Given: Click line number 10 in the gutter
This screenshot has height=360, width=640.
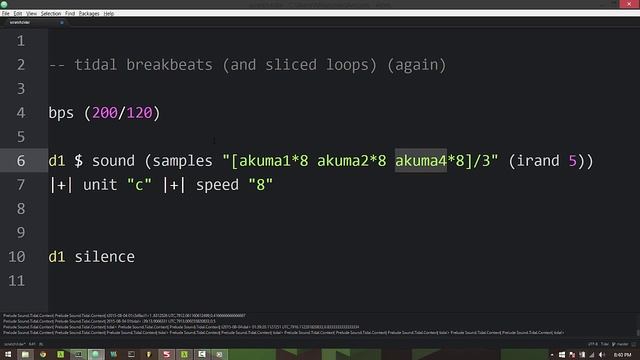Looking at the screenshot, I should coord(17,257).
